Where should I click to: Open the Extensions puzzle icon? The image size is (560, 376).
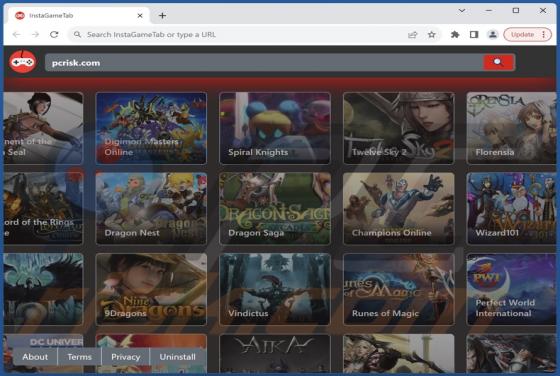click(455, 35)
